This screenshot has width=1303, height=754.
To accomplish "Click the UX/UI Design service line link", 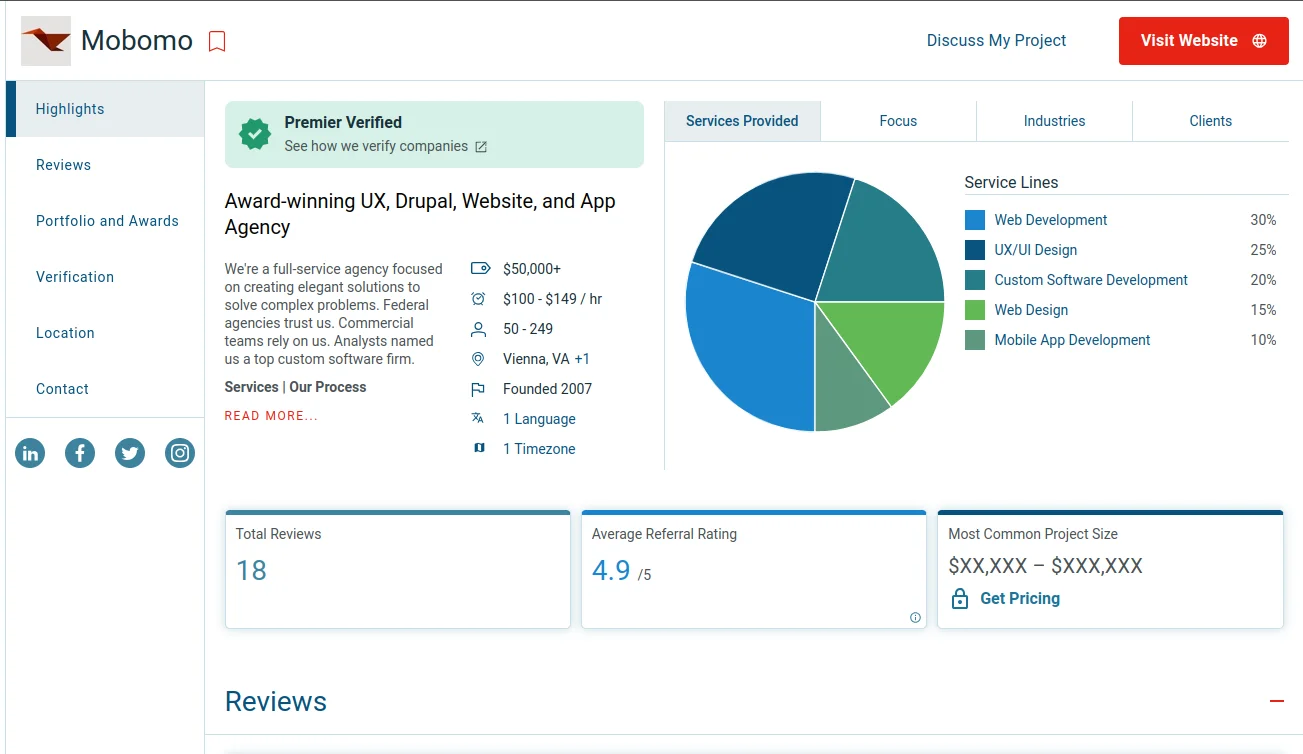I will 1036,250.
